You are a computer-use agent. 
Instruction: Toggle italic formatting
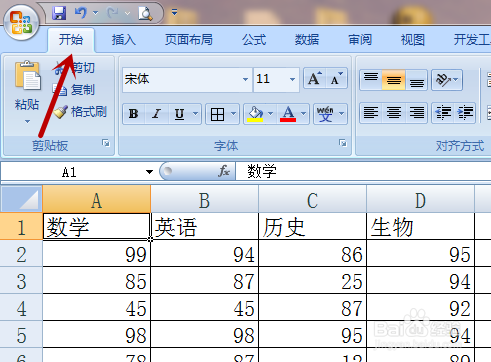click(156, 114)
